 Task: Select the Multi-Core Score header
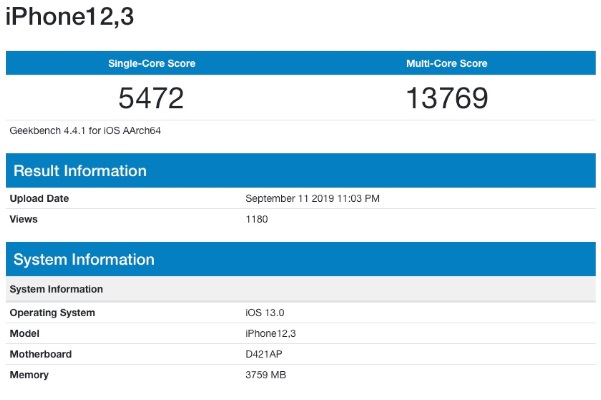click(447, 63)
